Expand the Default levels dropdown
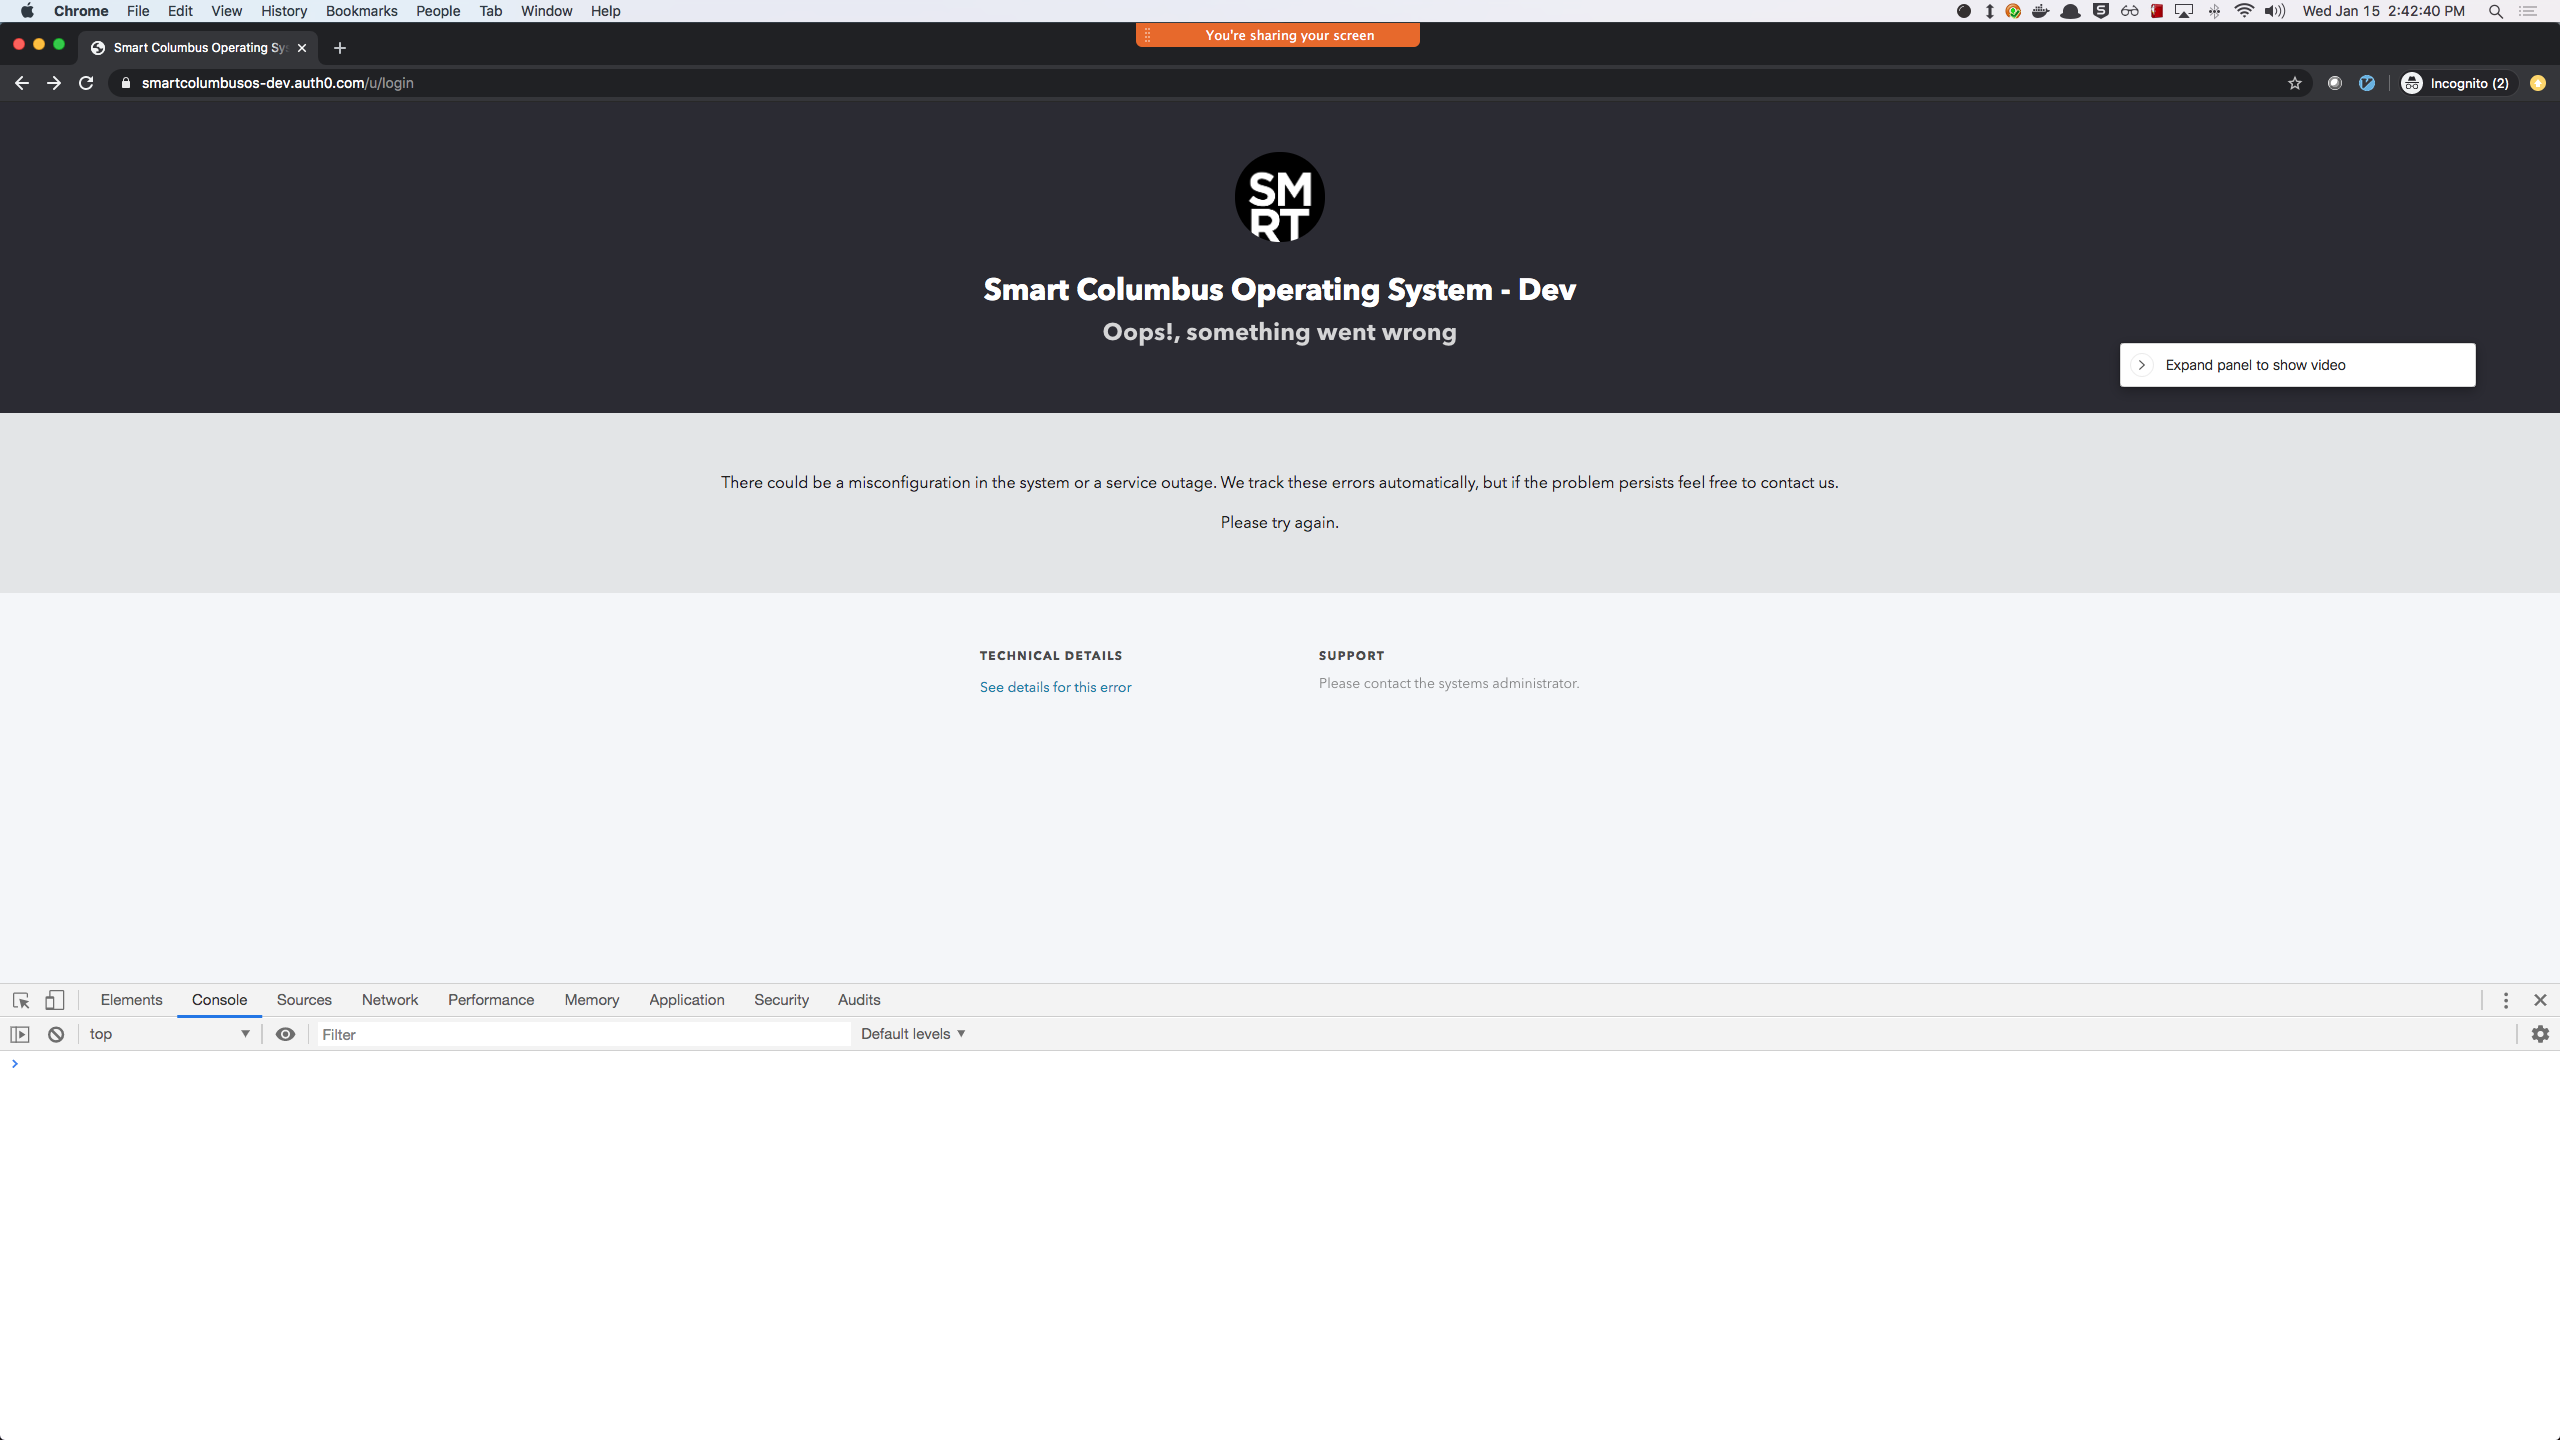This screenshot has width=2560, height=1440. (912, 1034)
